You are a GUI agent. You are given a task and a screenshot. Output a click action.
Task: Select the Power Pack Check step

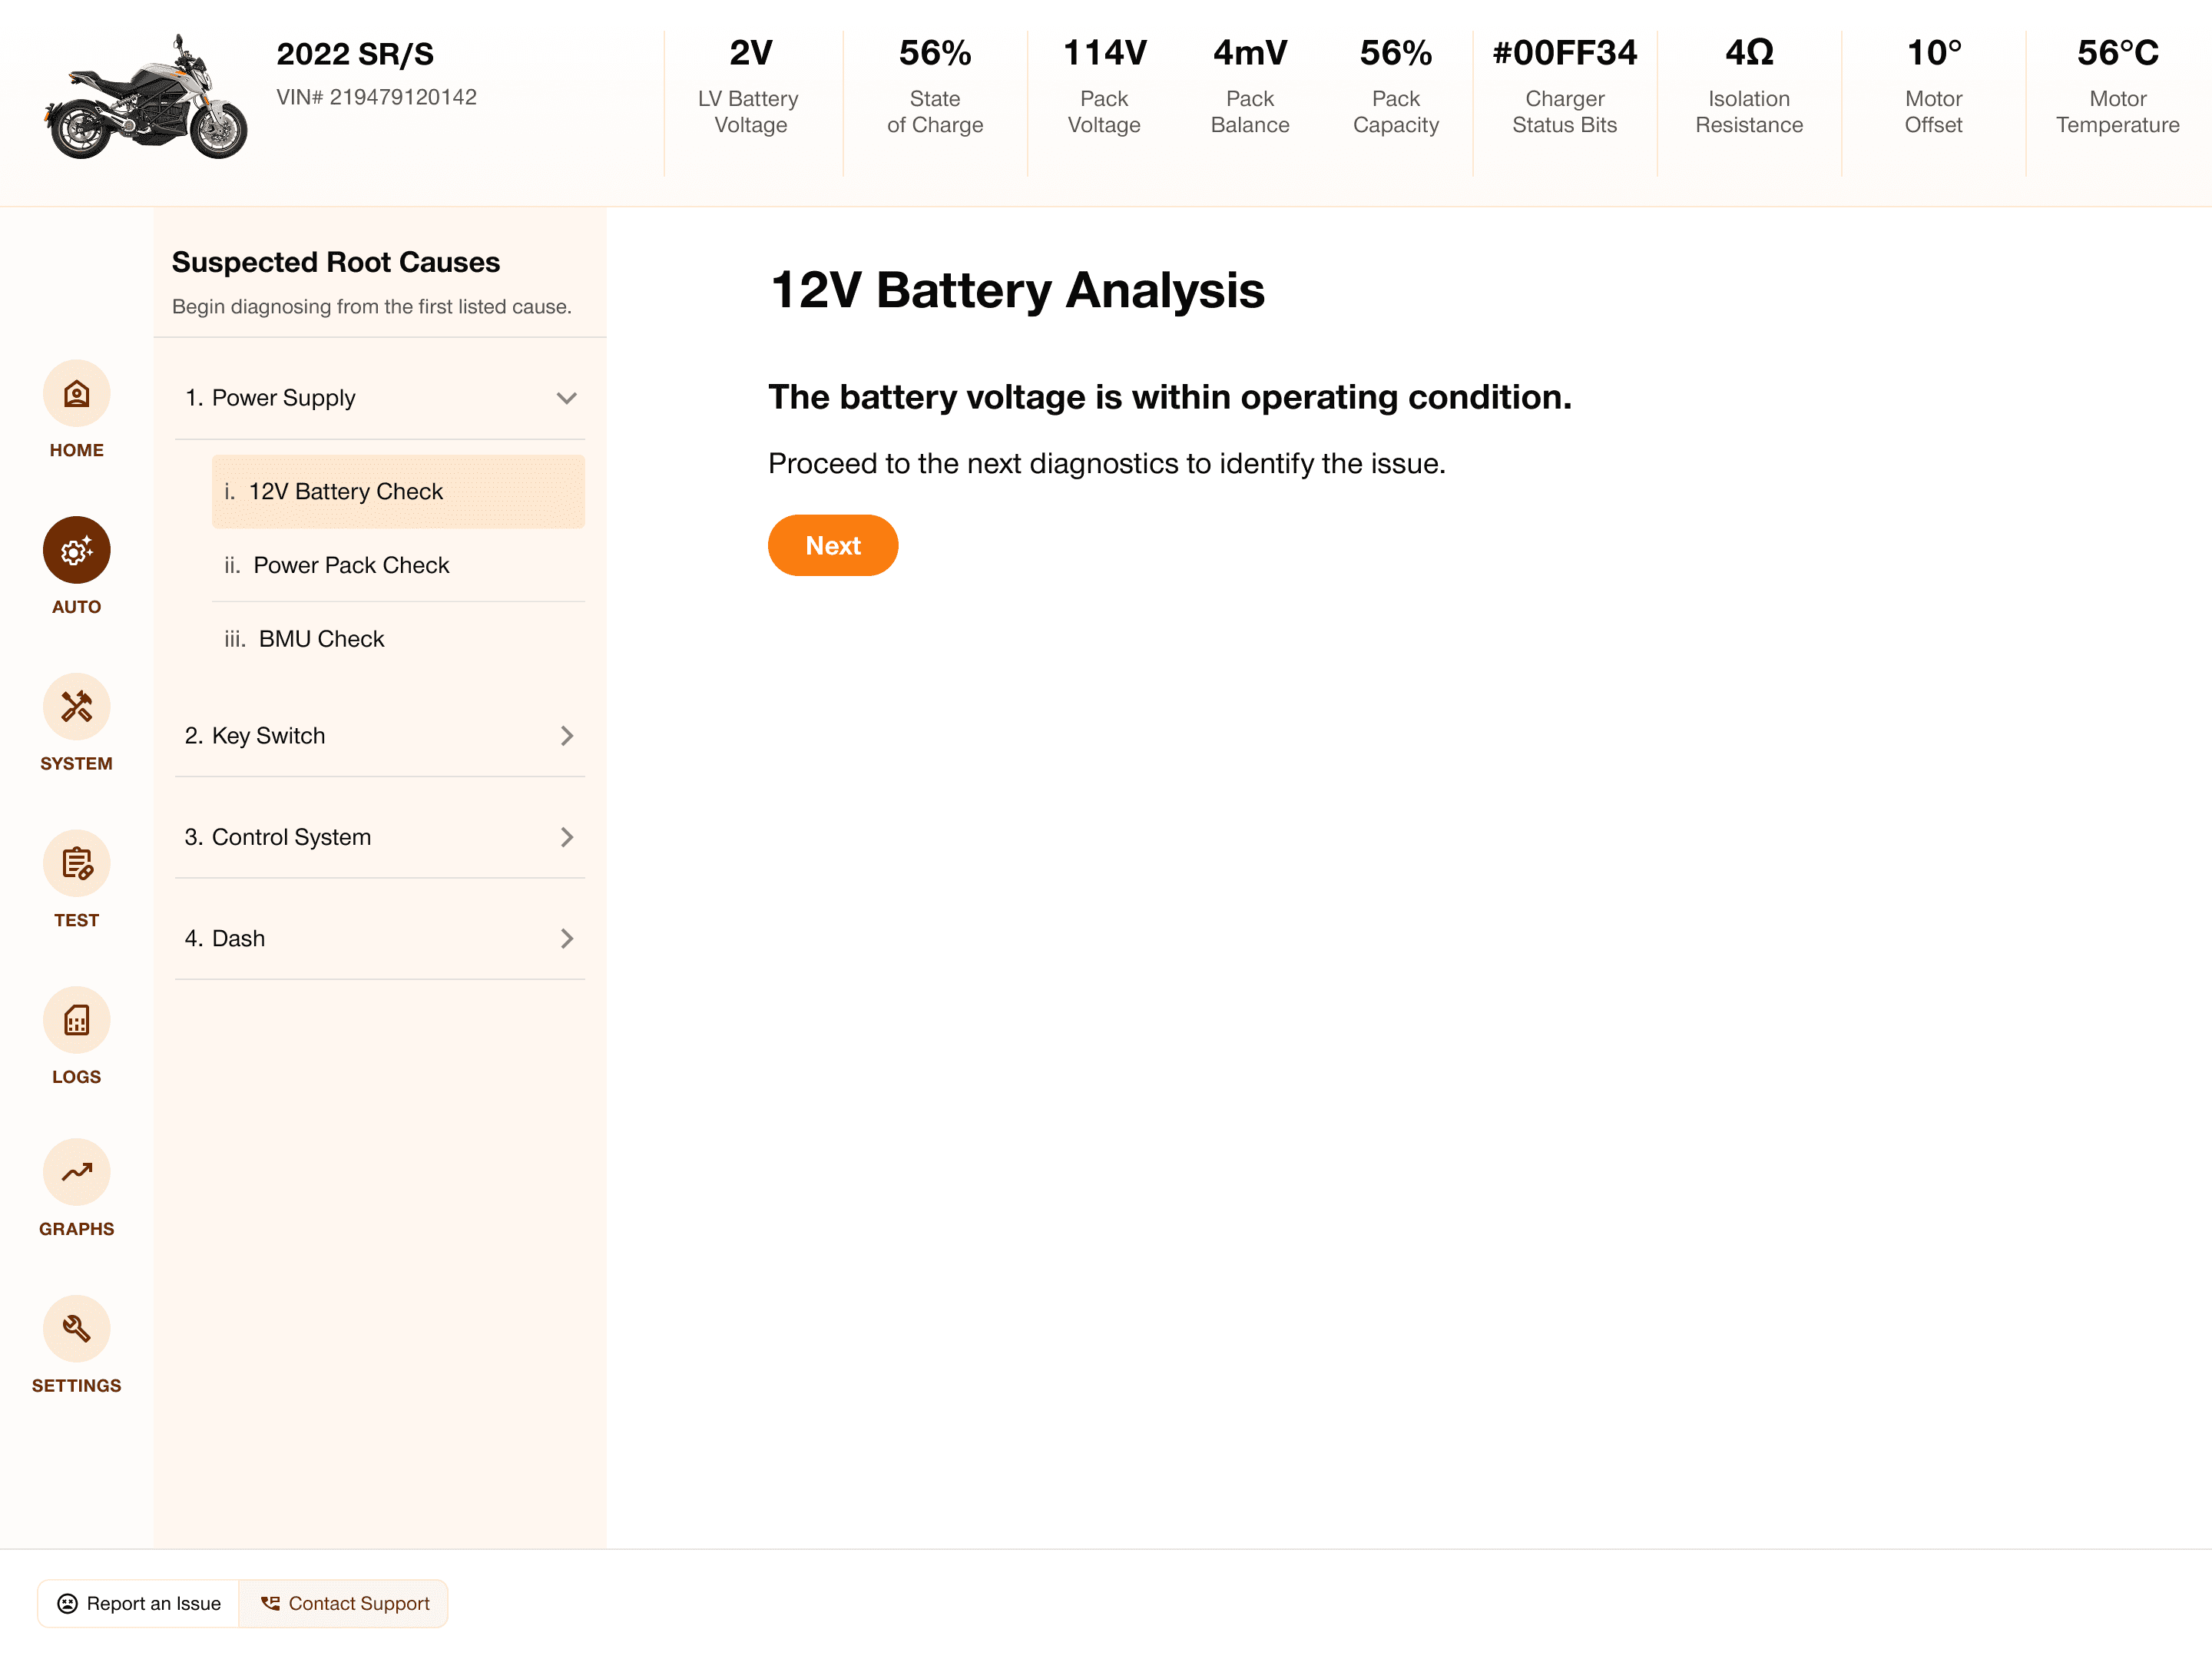click(351, 565)
